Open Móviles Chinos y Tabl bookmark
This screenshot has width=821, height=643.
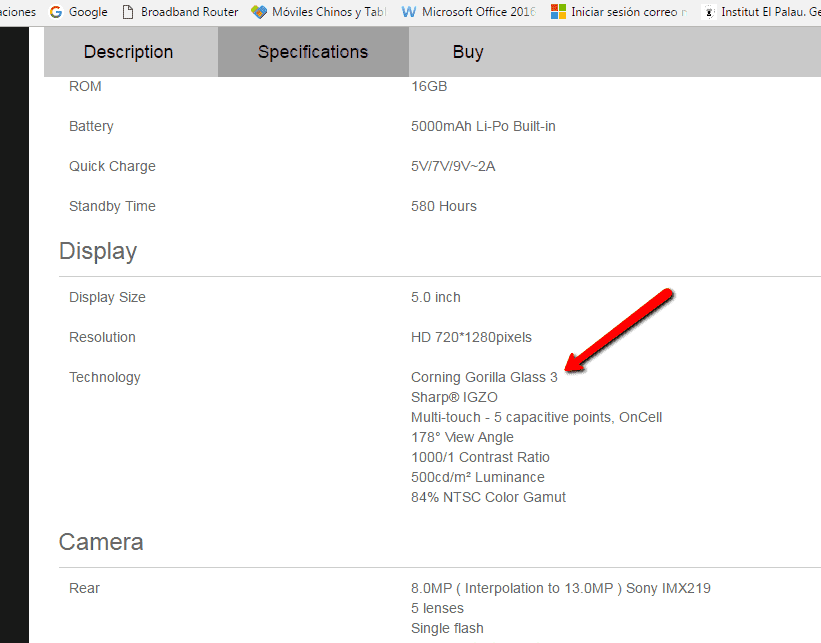click(319, 12)
